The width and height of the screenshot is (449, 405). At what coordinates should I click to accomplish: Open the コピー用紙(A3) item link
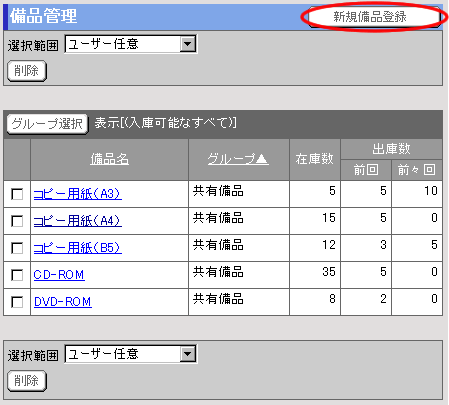pyautogui.click(x=78, y=194)
